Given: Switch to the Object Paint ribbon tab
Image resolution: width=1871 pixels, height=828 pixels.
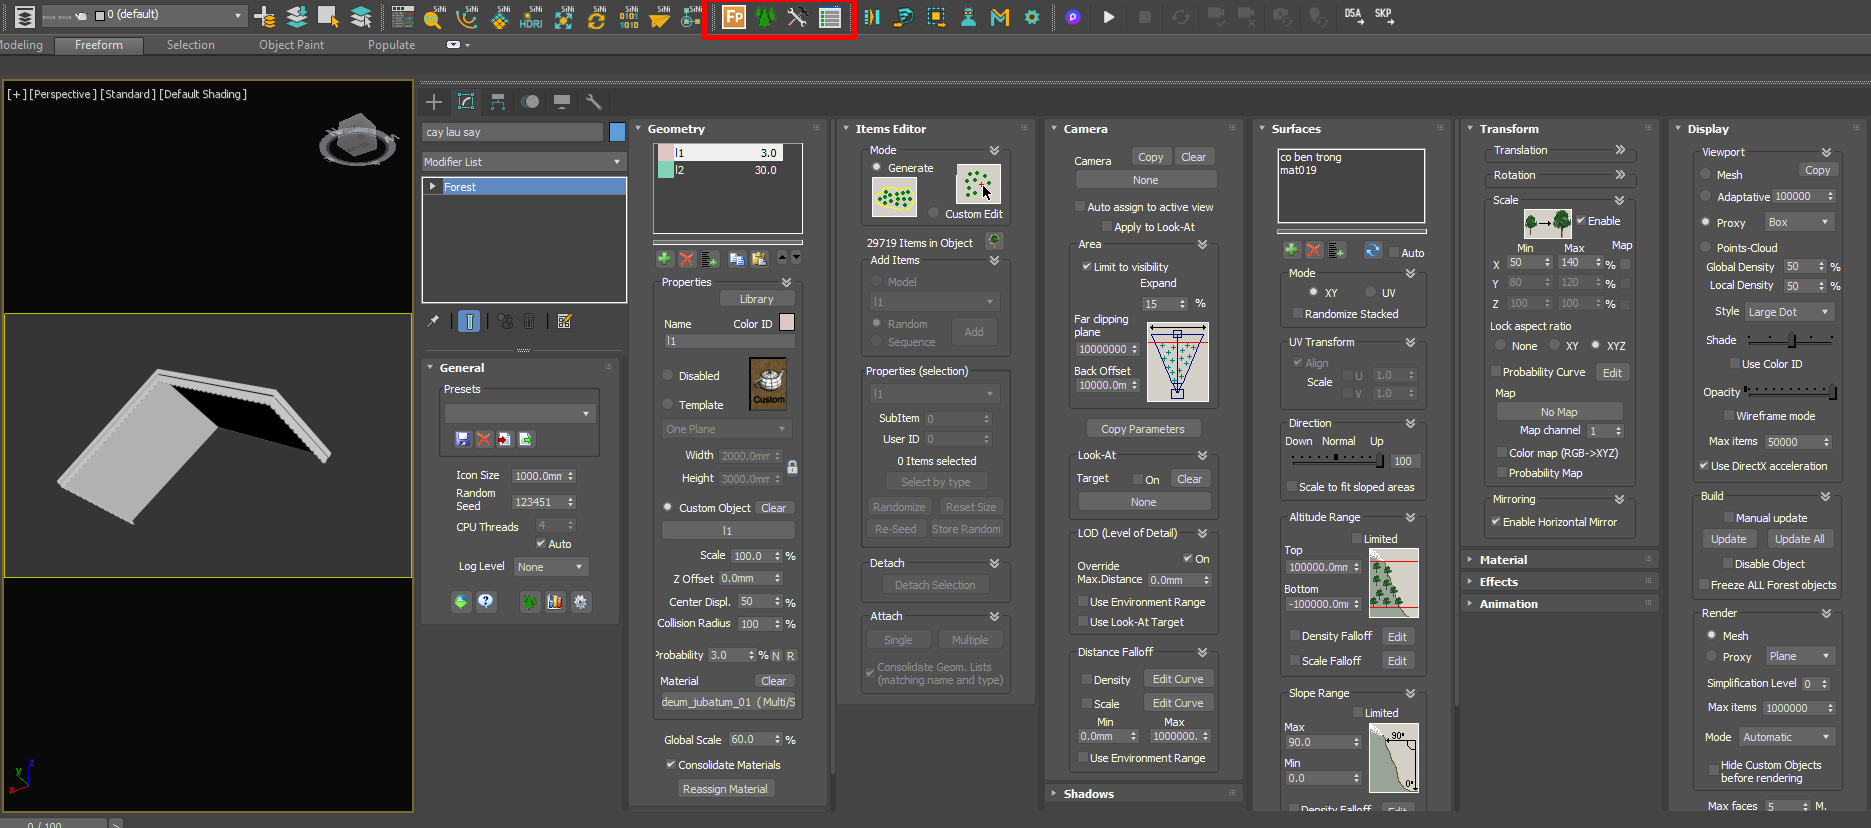Looking at the screenshot, I should pyautogui.click(x=292, y=45).
